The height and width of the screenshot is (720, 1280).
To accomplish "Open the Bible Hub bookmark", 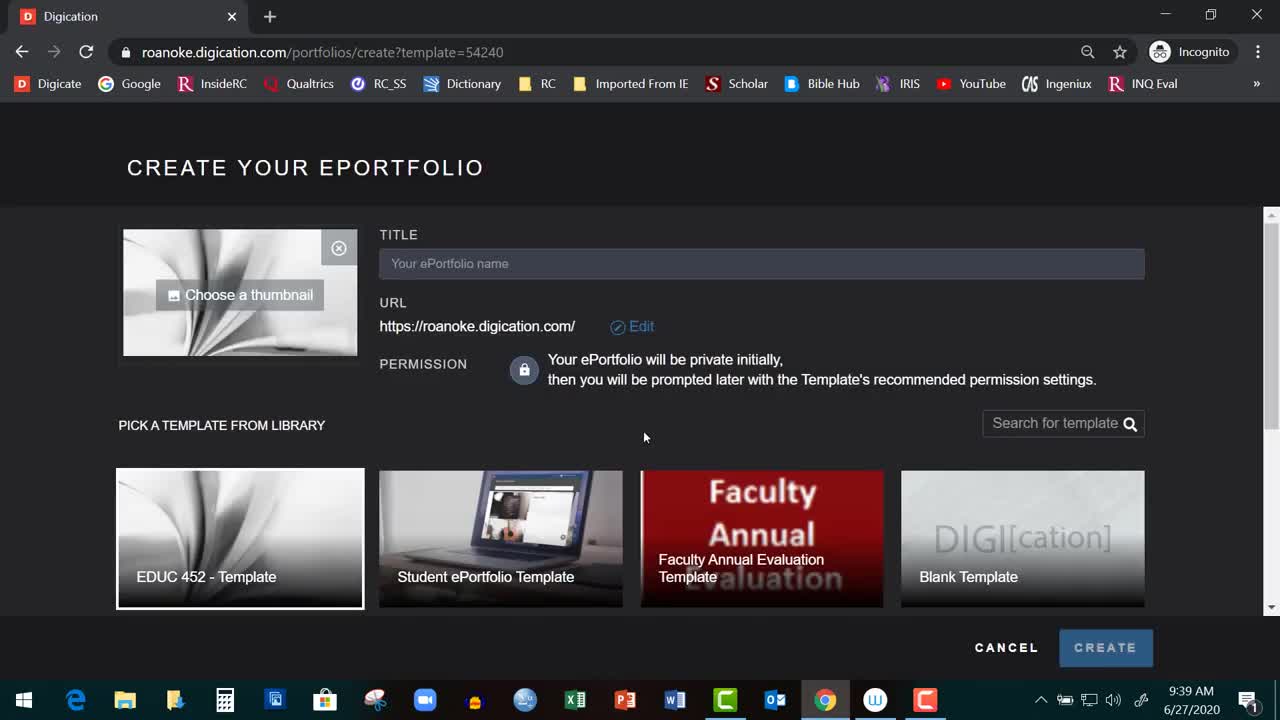I will (x=822, y=84).
